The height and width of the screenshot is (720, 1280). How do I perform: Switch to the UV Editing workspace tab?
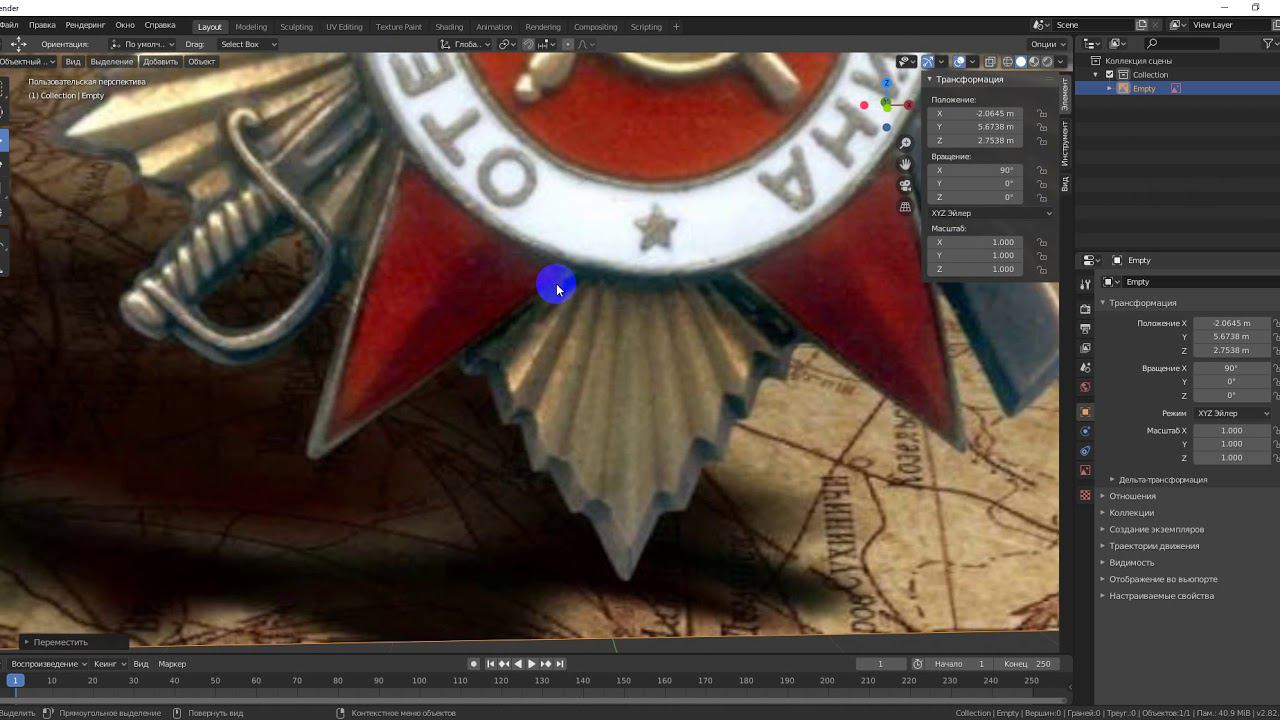coord(344,27)
